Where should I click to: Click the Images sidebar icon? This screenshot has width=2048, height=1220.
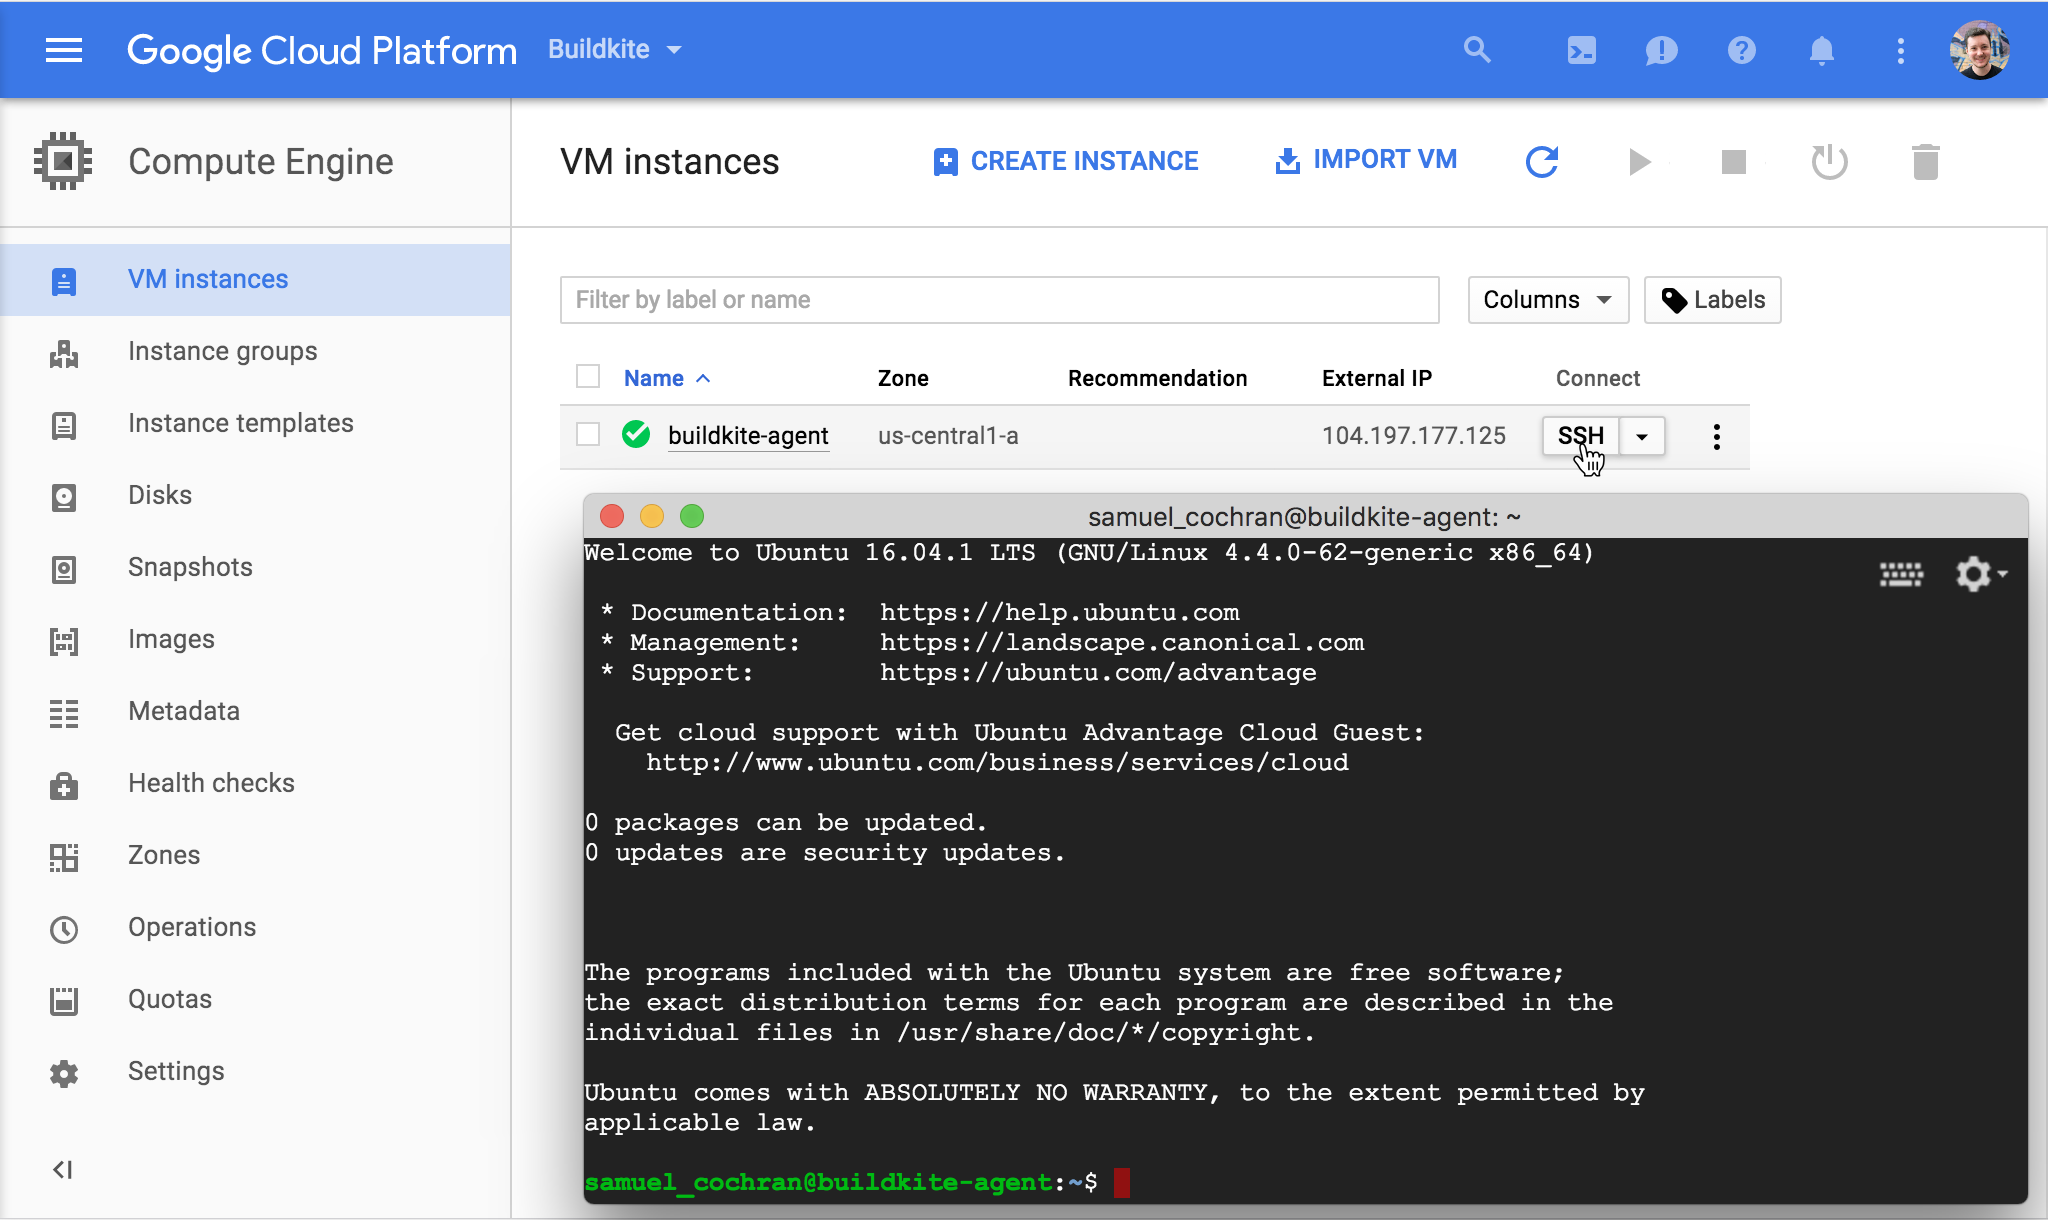point(64,641)
